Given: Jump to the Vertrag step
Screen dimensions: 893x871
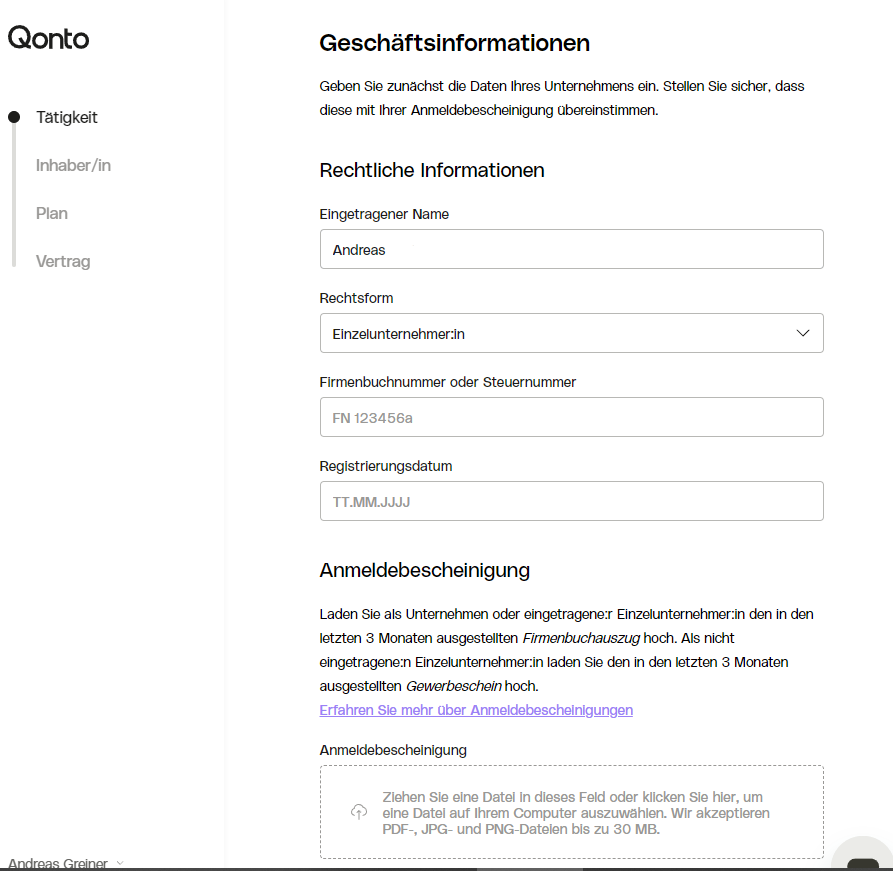Looking at the screenshot, I should tap(63, 261).
